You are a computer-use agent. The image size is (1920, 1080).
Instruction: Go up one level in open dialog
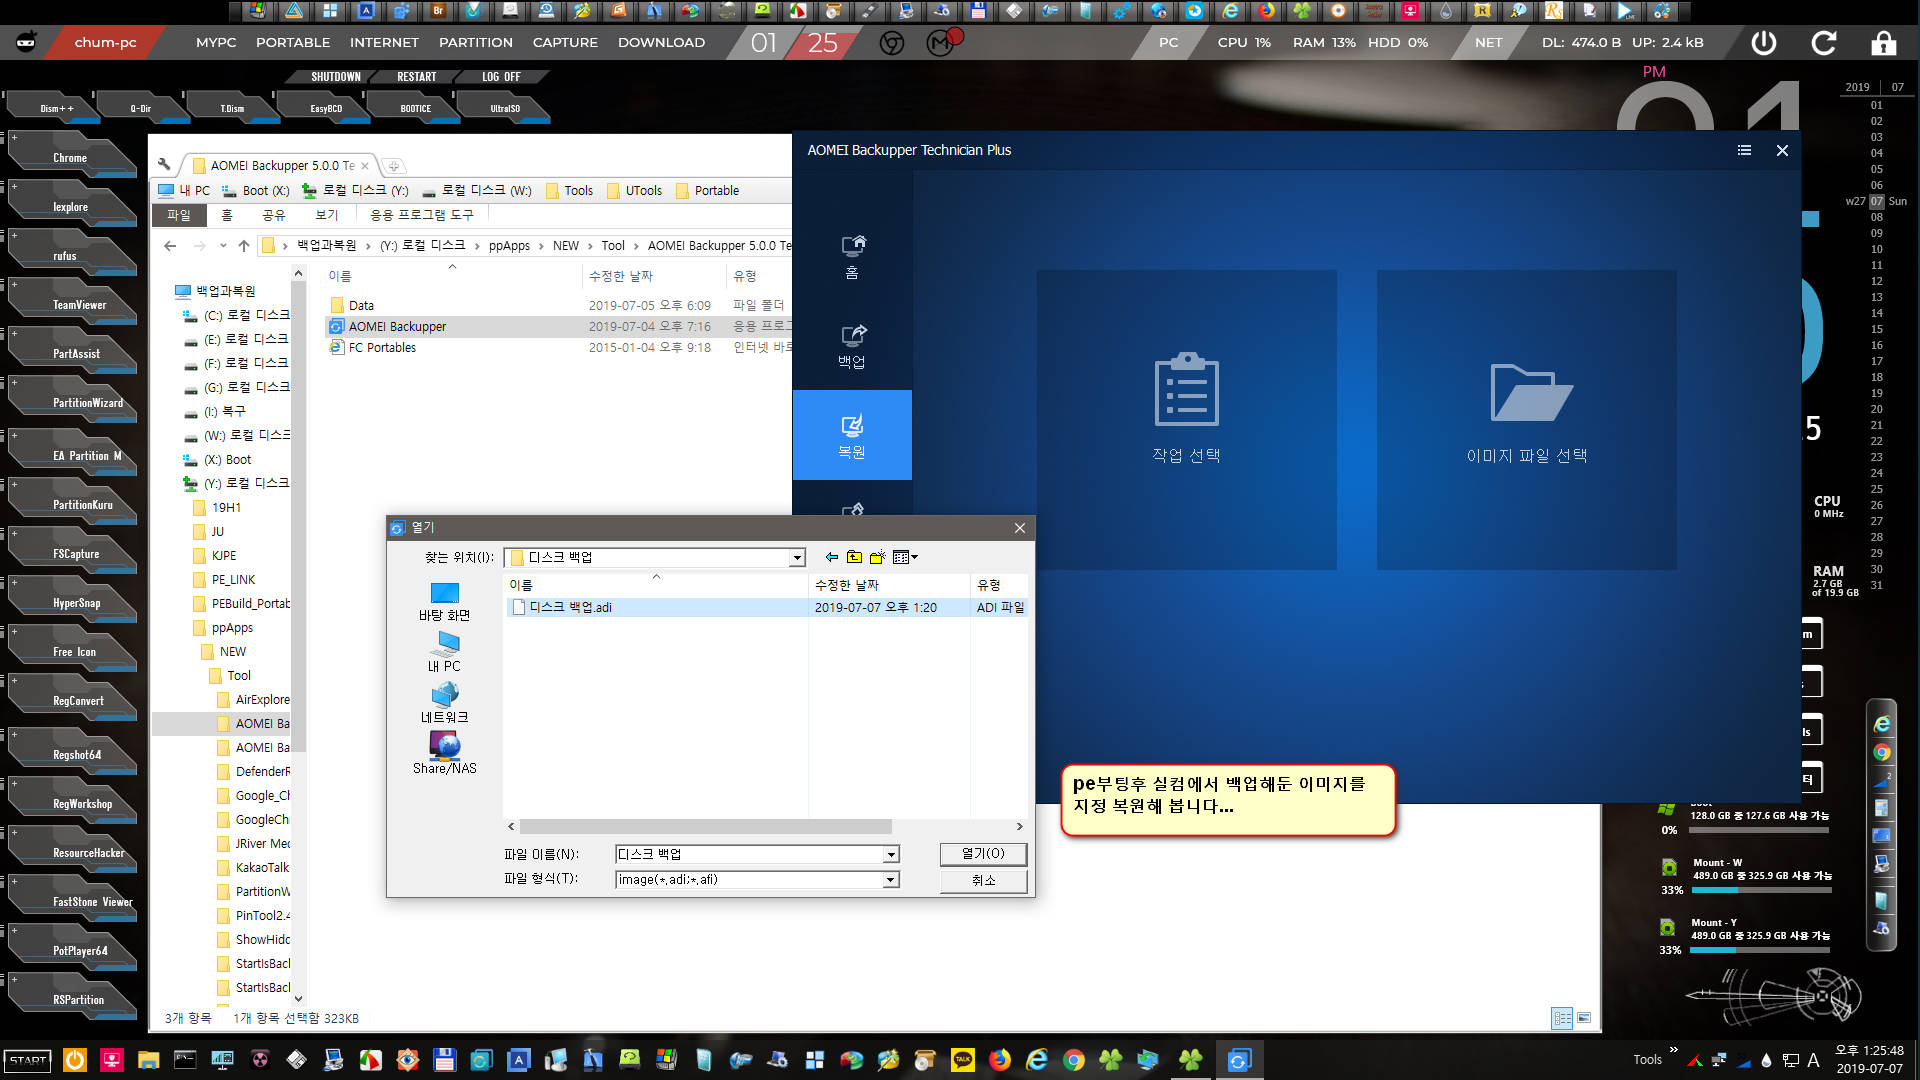854,557
